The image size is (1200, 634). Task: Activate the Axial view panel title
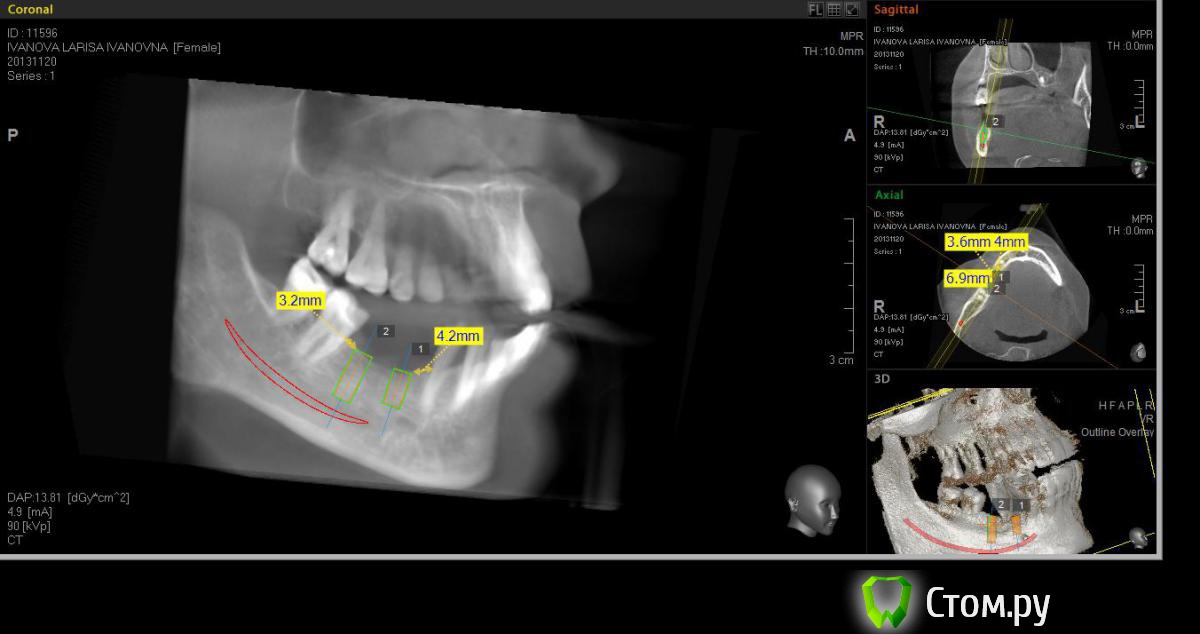click(x=888, y=195)
